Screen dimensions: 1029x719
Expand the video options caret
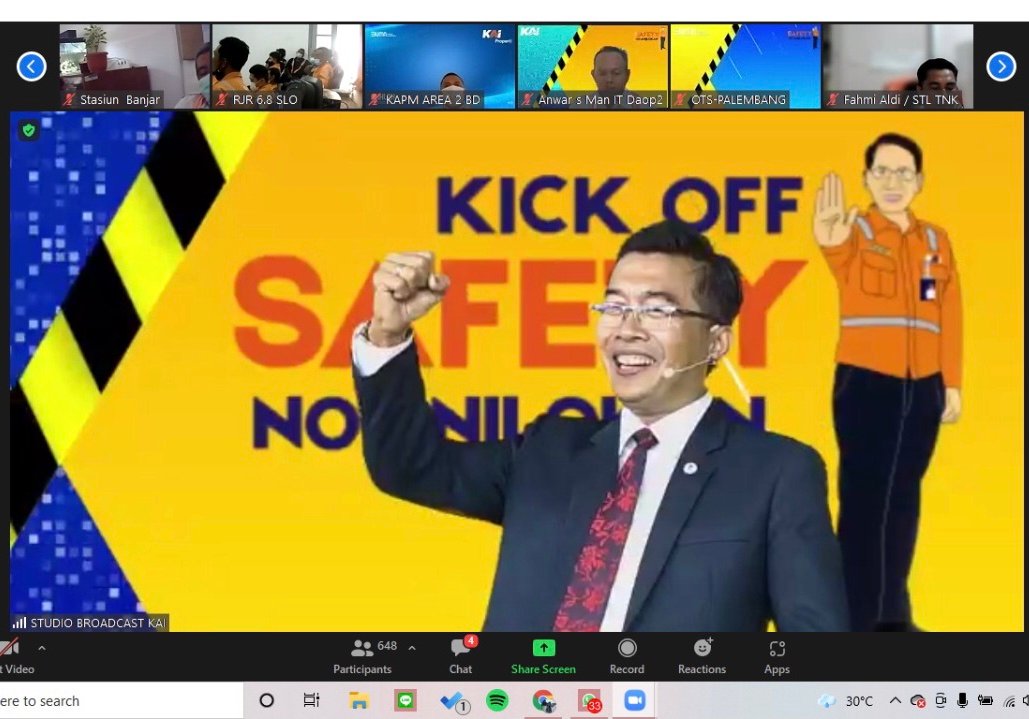41,648
